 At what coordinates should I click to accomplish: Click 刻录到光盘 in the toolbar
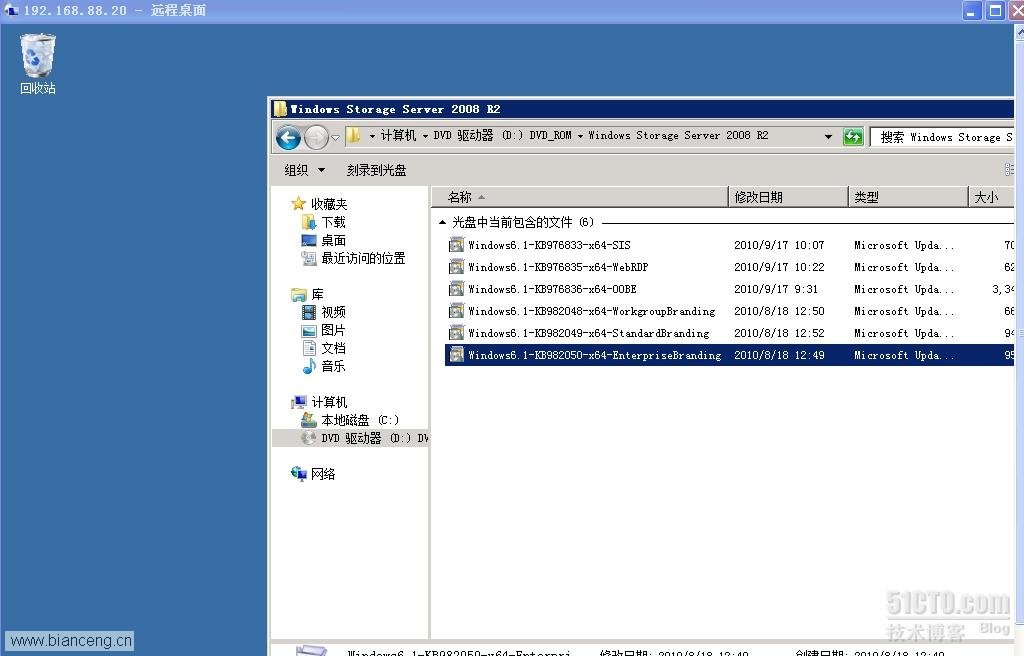tap(376, 170)
